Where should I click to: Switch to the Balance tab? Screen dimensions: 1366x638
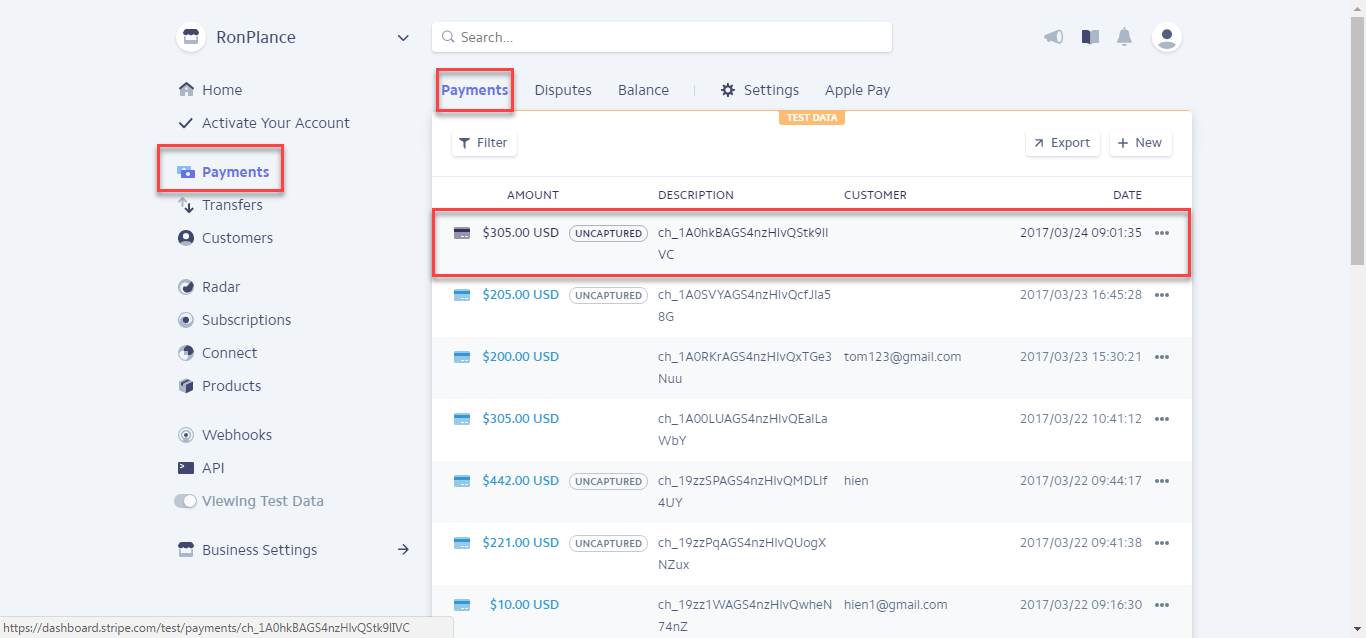coord(643,90)
